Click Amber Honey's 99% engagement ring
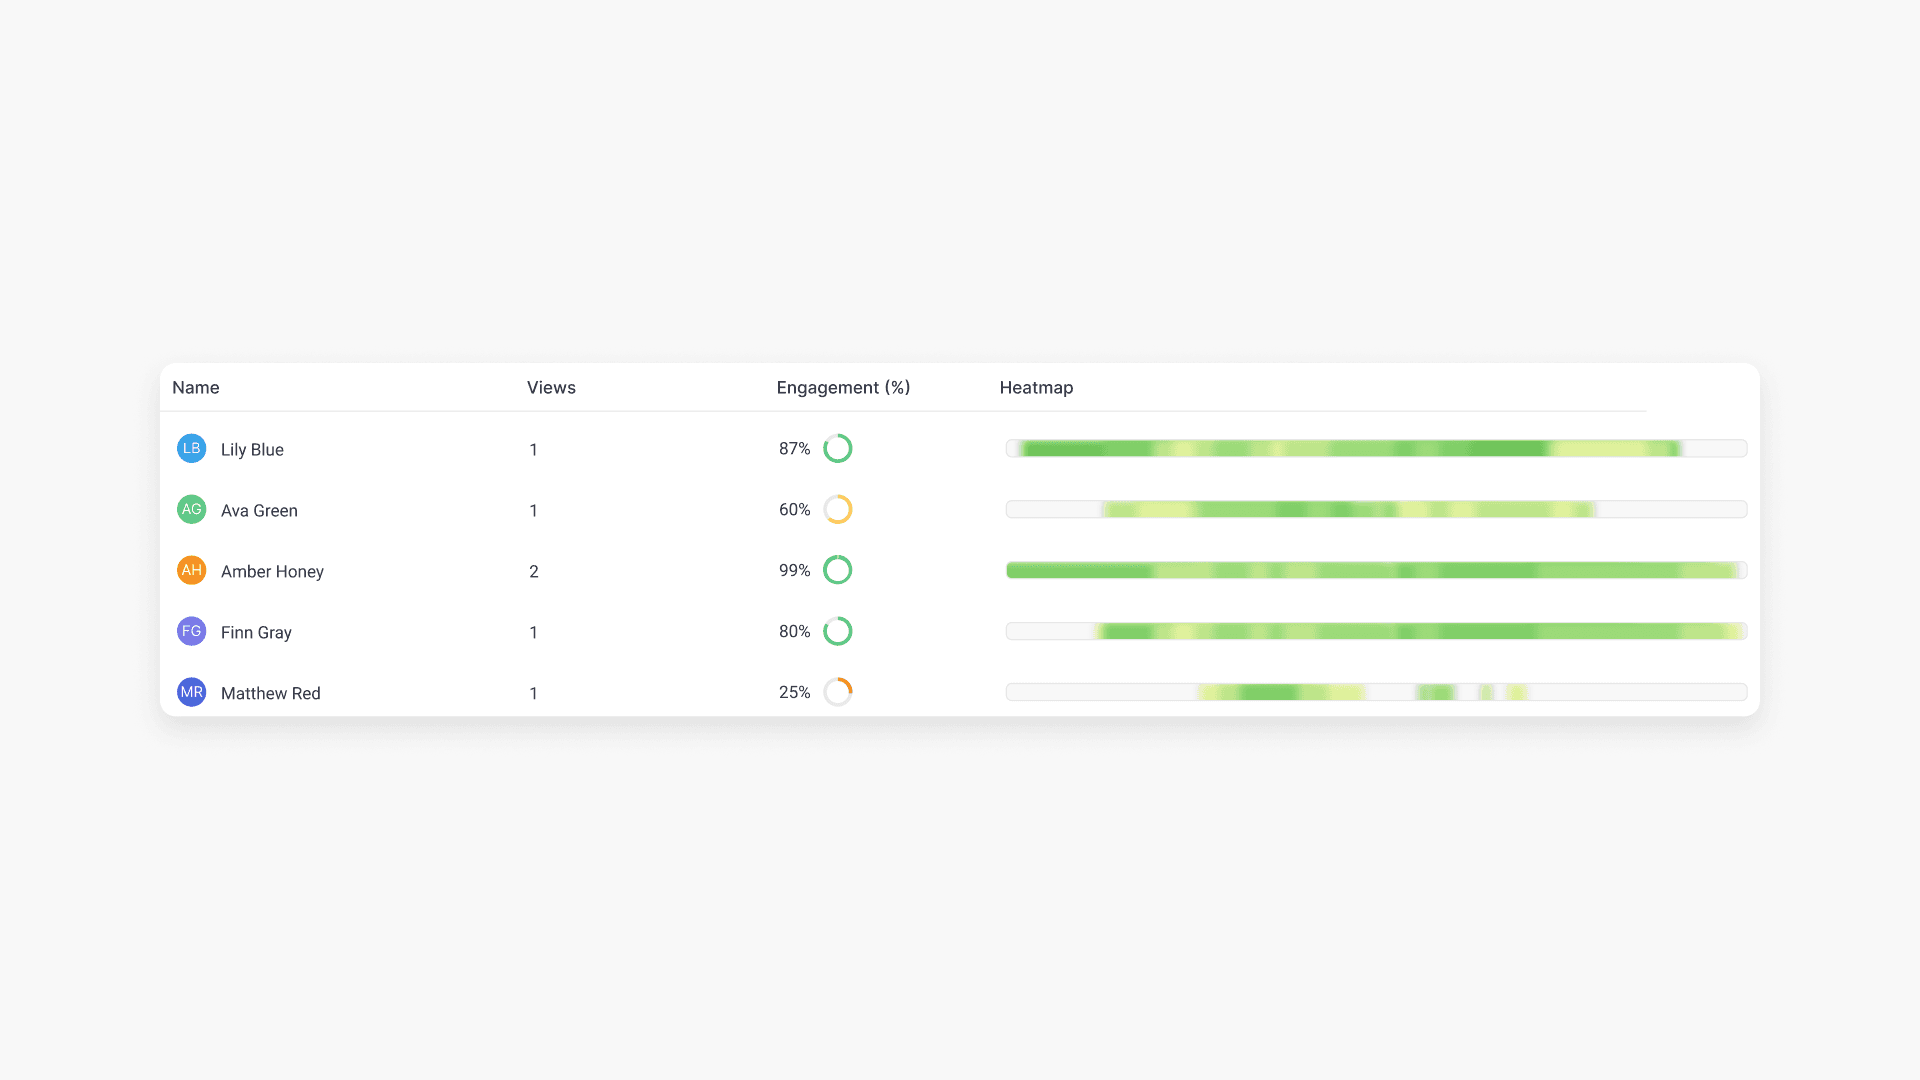Screen dimensions: 1920x1080 coord(837,570)
